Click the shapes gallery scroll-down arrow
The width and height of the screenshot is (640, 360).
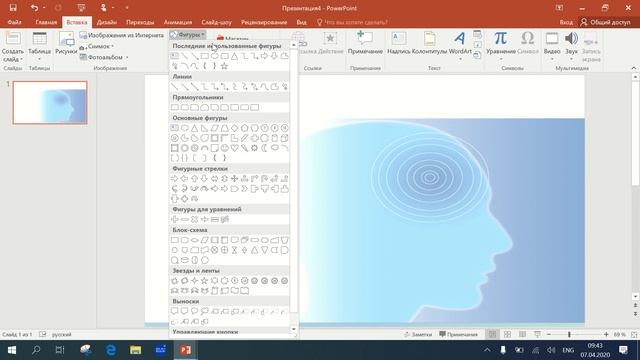click(293, 329)
